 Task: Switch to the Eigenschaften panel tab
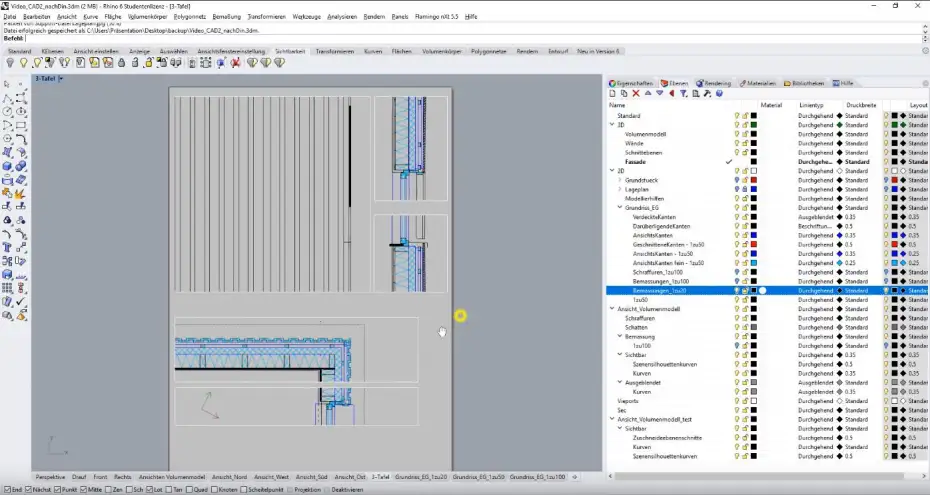pos(630,84)
